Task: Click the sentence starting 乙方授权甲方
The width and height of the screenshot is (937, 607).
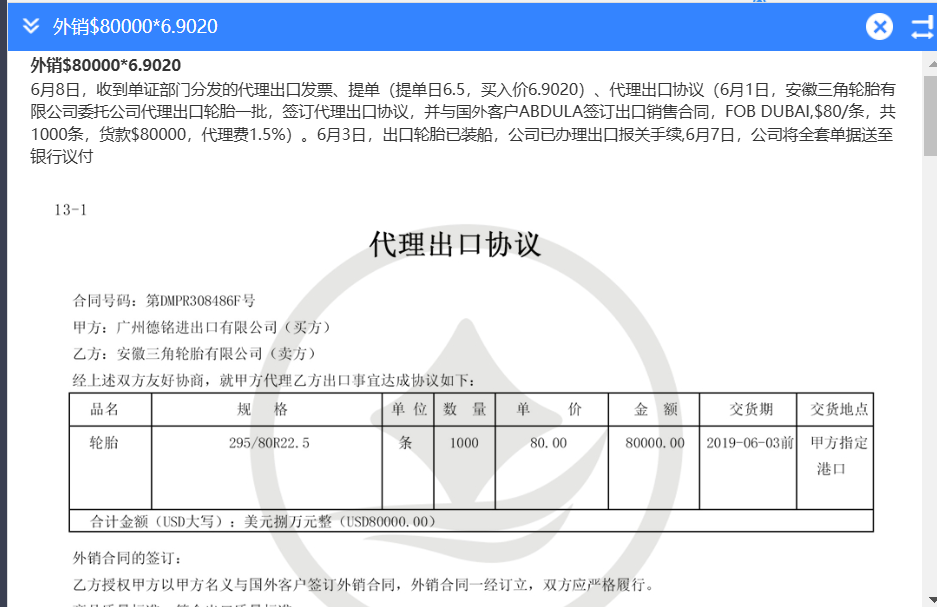Action: pyautogui.click(x=363, y=584)
